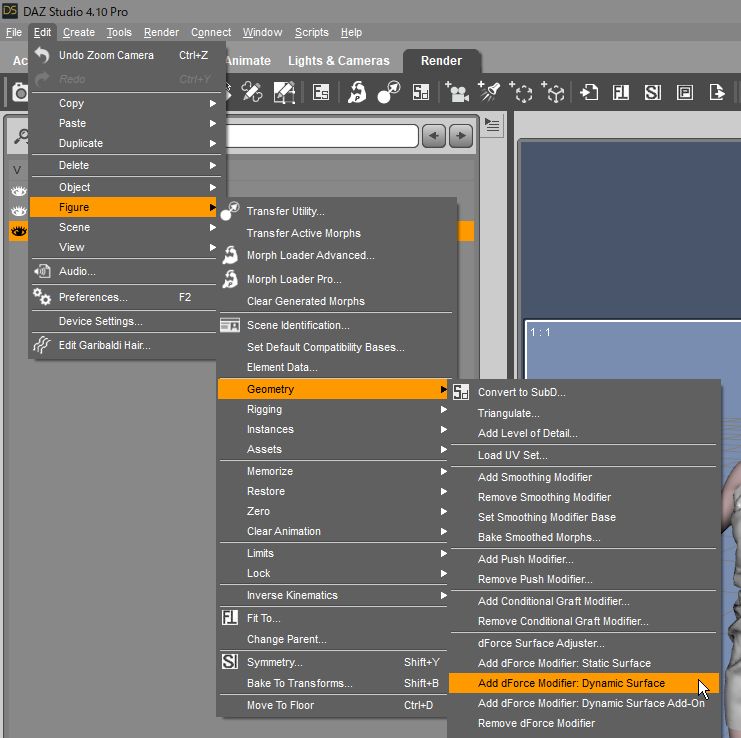This screenshot has height=738, width=741.
Task: Click the Convert to SubD toolbar icon
Action: [x=421, y=92]
